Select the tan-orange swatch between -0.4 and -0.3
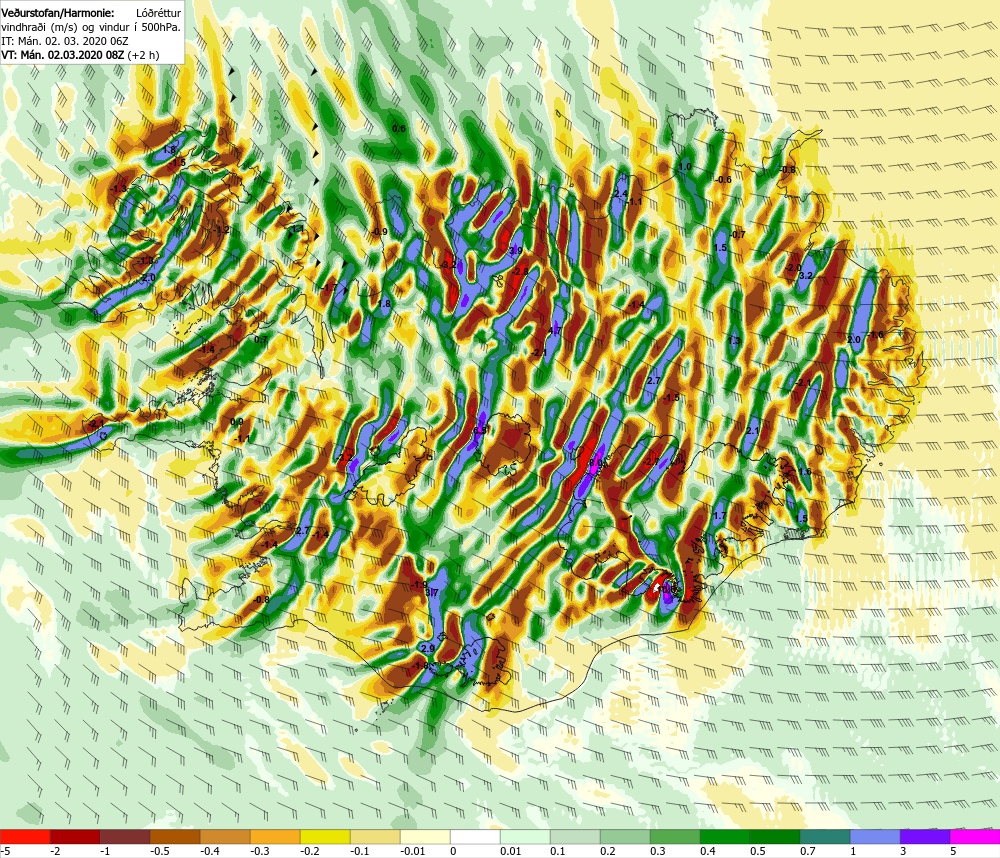Viewport: 1000px width, 858px height. 225,836
